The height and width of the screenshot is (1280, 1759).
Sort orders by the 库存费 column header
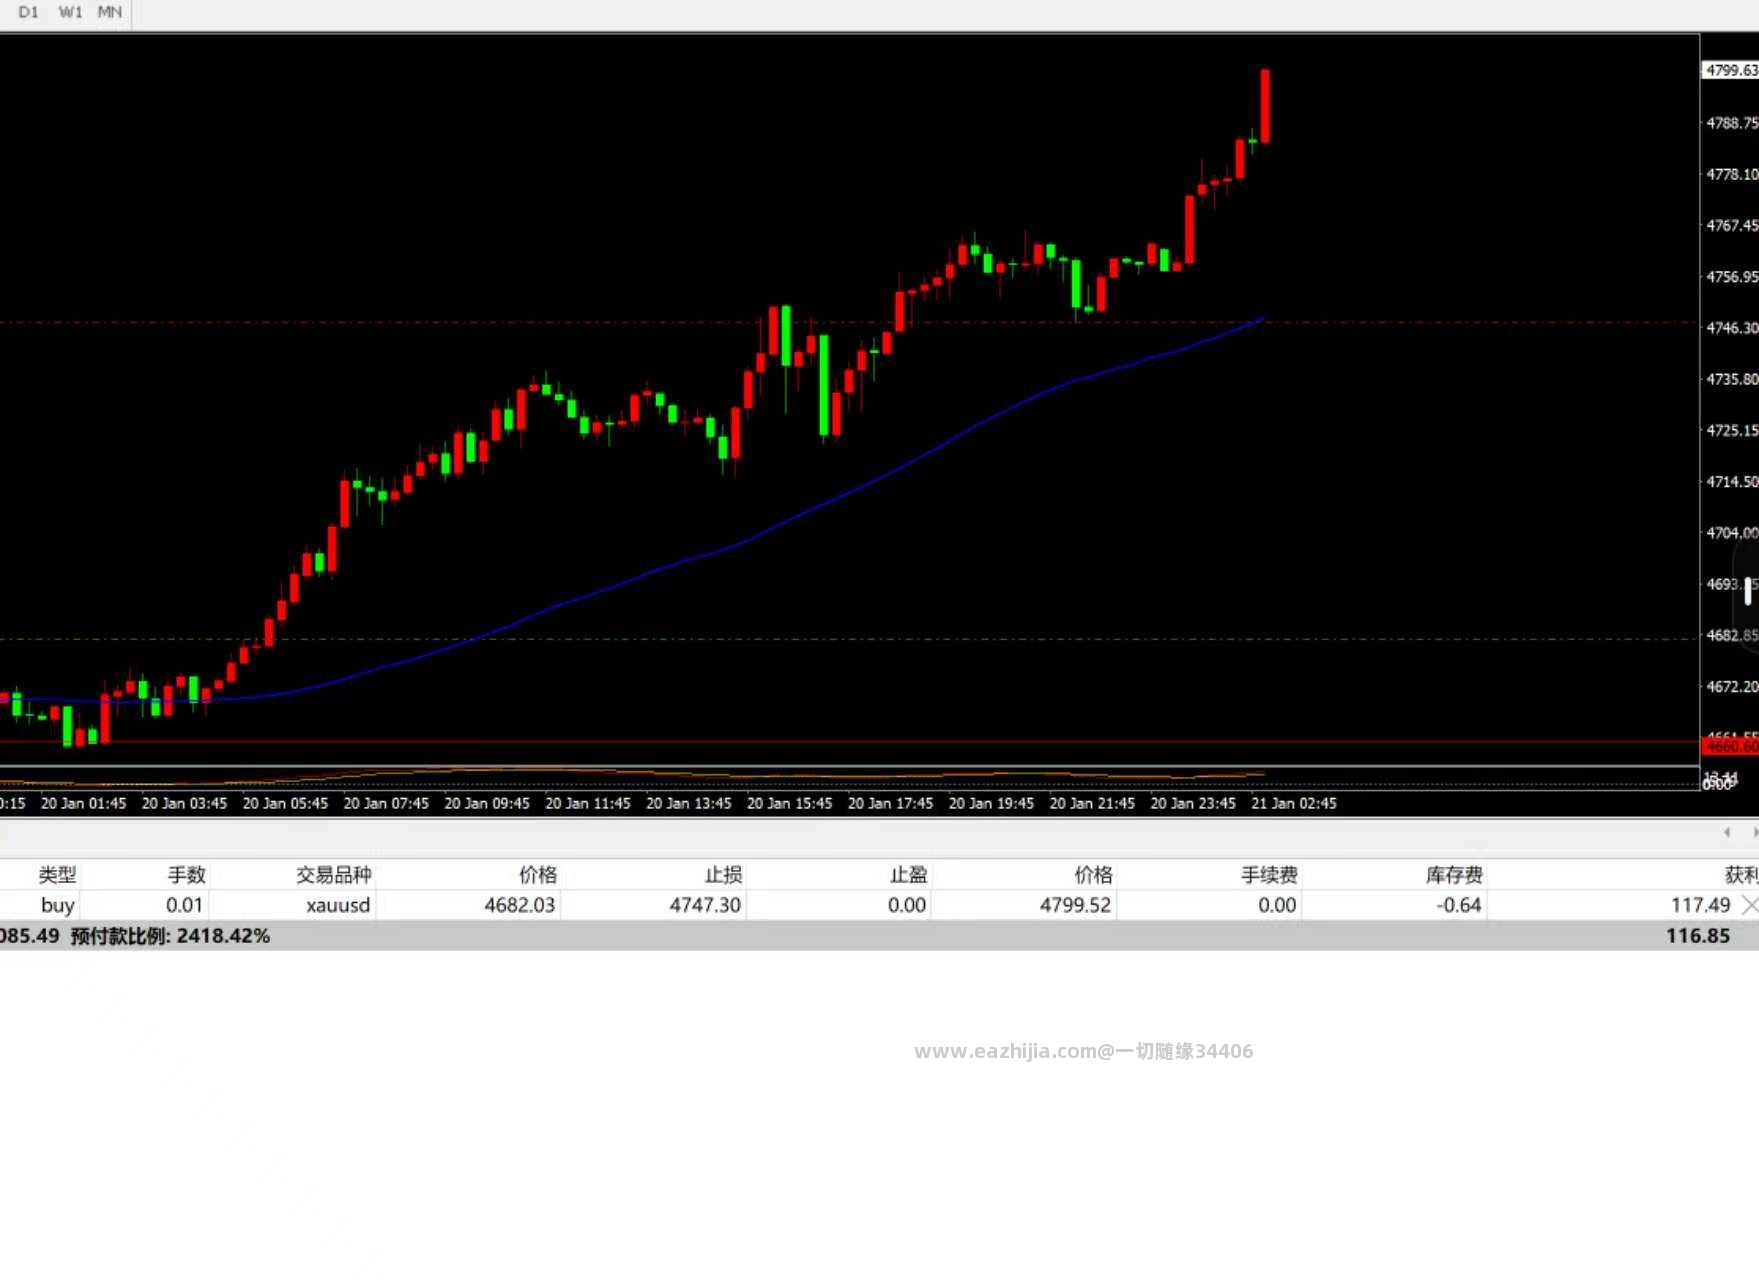click(1454, 875)
